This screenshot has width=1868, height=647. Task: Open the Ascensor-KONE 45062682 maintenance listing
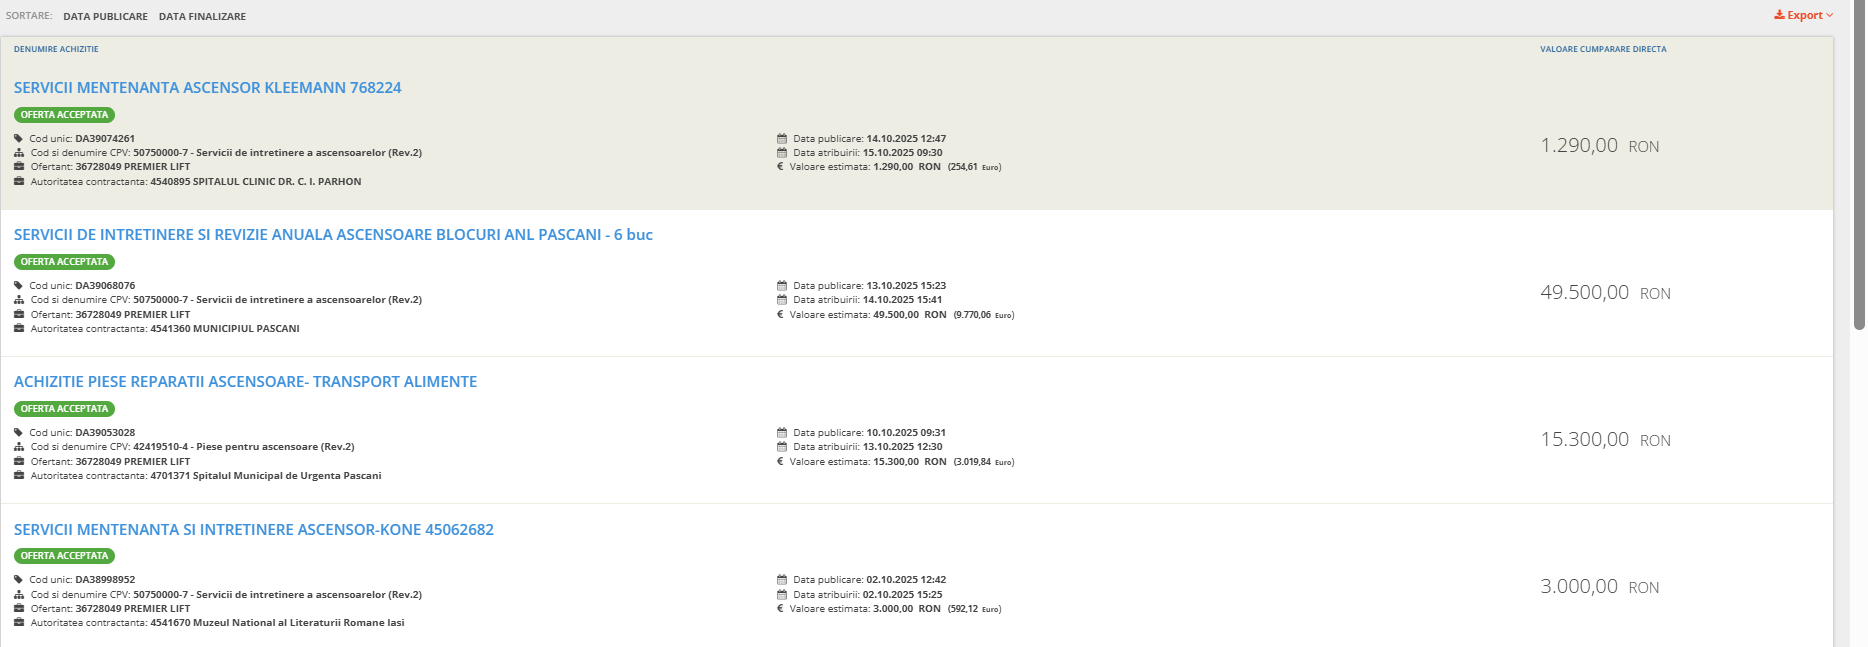pos(253,530)
